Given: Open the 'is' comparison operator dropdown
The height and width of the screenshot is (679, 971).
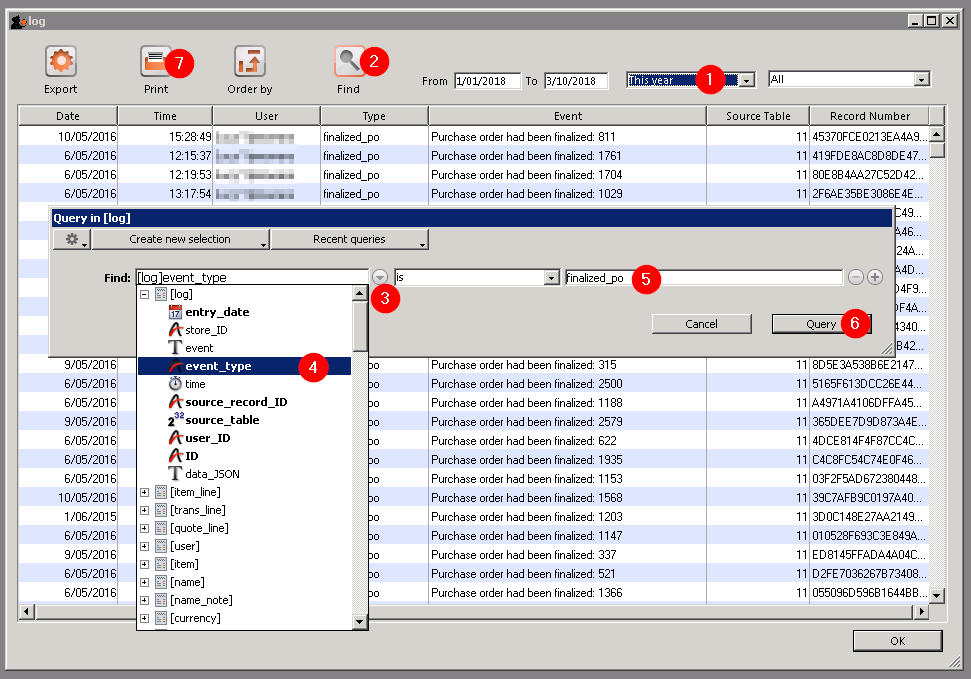Looking at the screenshot, I should coord(551,278).
